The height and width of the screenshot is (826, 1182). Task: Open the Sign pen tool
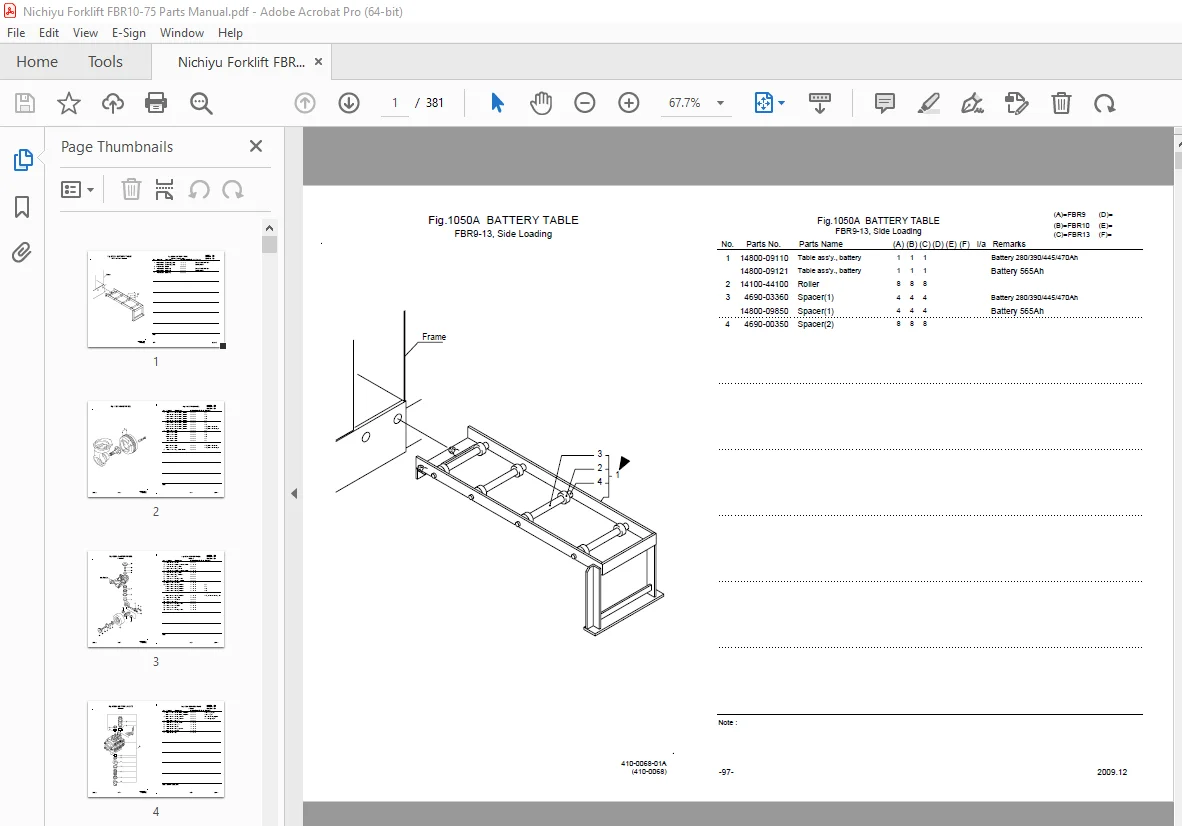972,103
